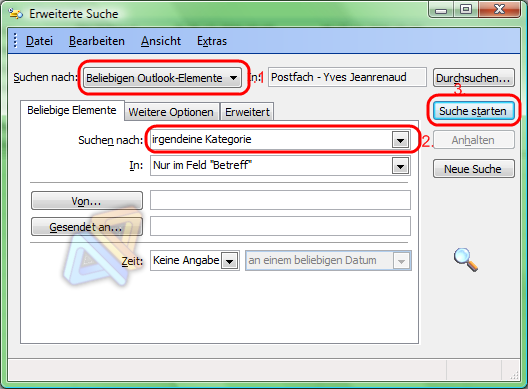The height and width of the screenshot is (389, 528).
Task: Click the Neue Suche button
Action: [x=473, y=169]
